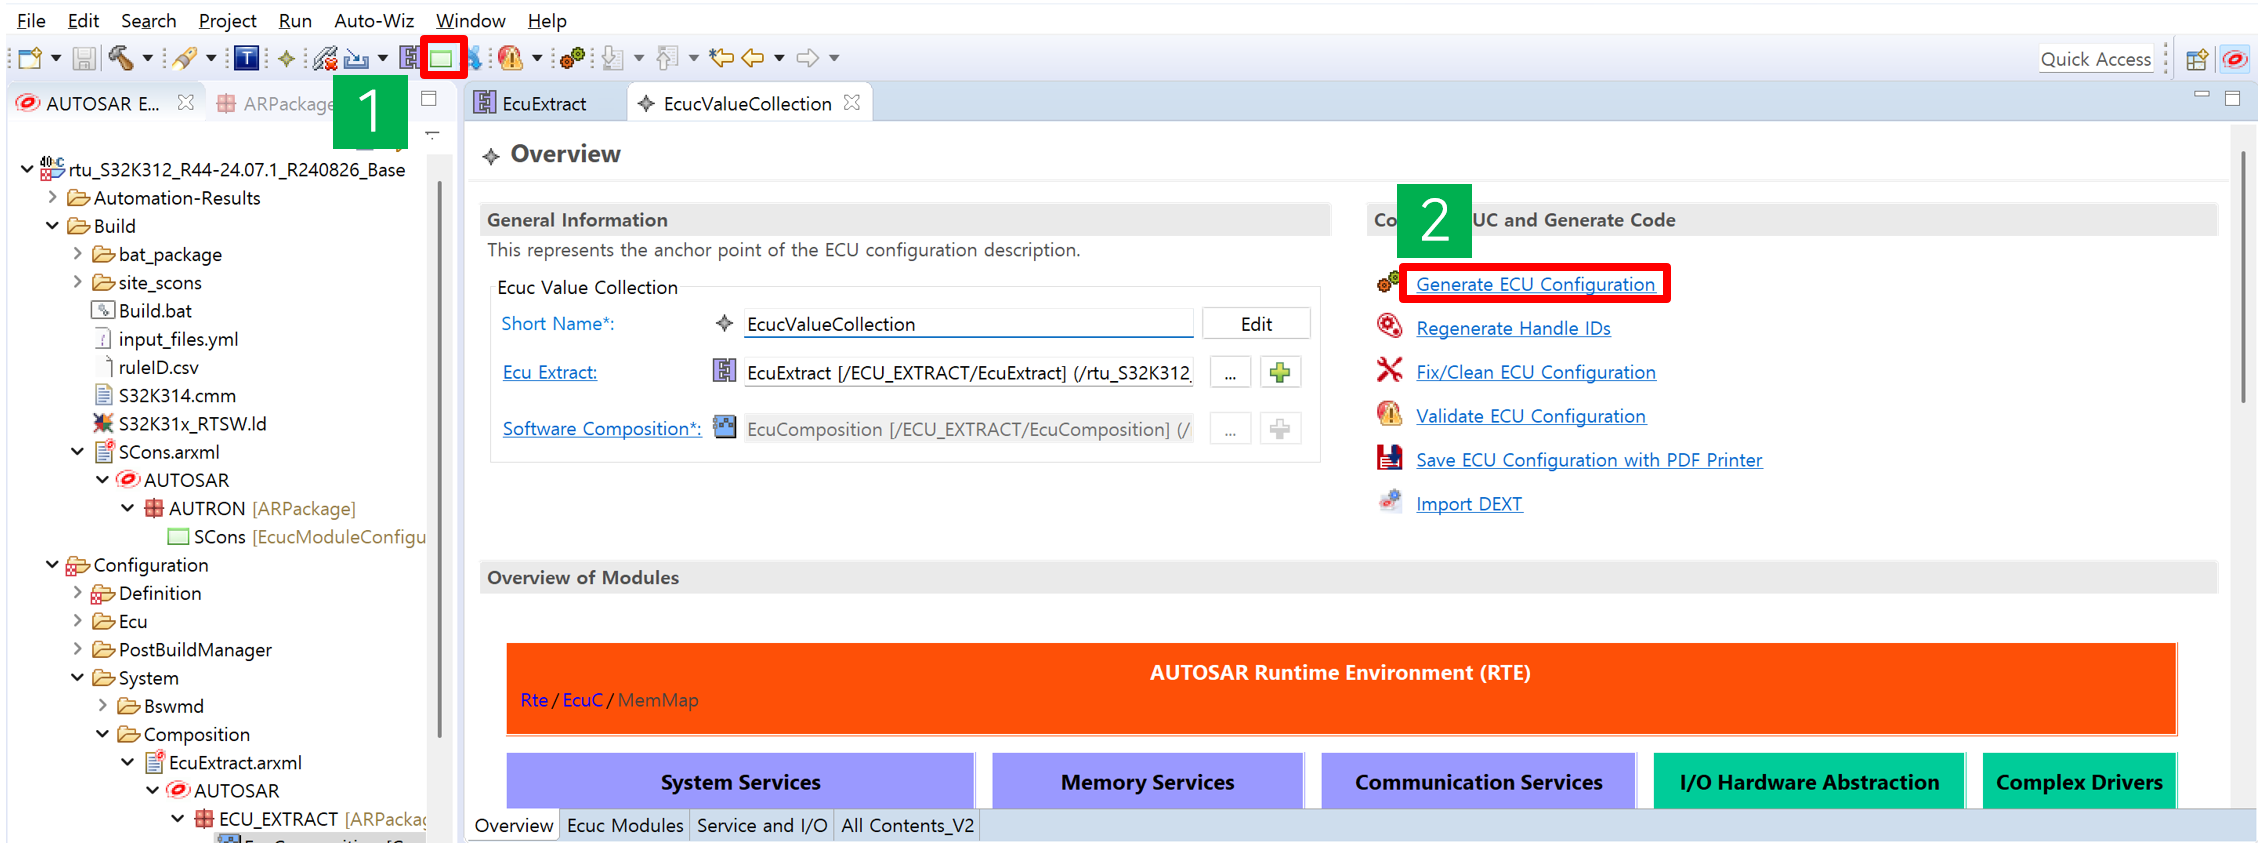Click the four-point star toolbar icon
Screen dimensions: 2260x845
(286, 58)
